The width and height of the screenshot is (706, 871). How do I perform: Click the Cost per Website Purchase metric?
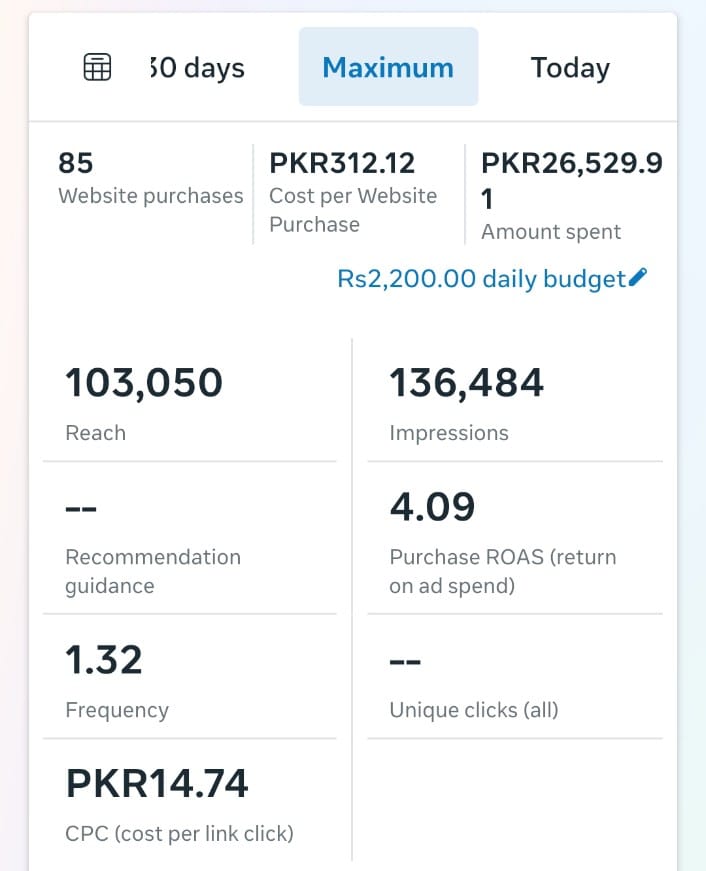[x=354, y=193]
